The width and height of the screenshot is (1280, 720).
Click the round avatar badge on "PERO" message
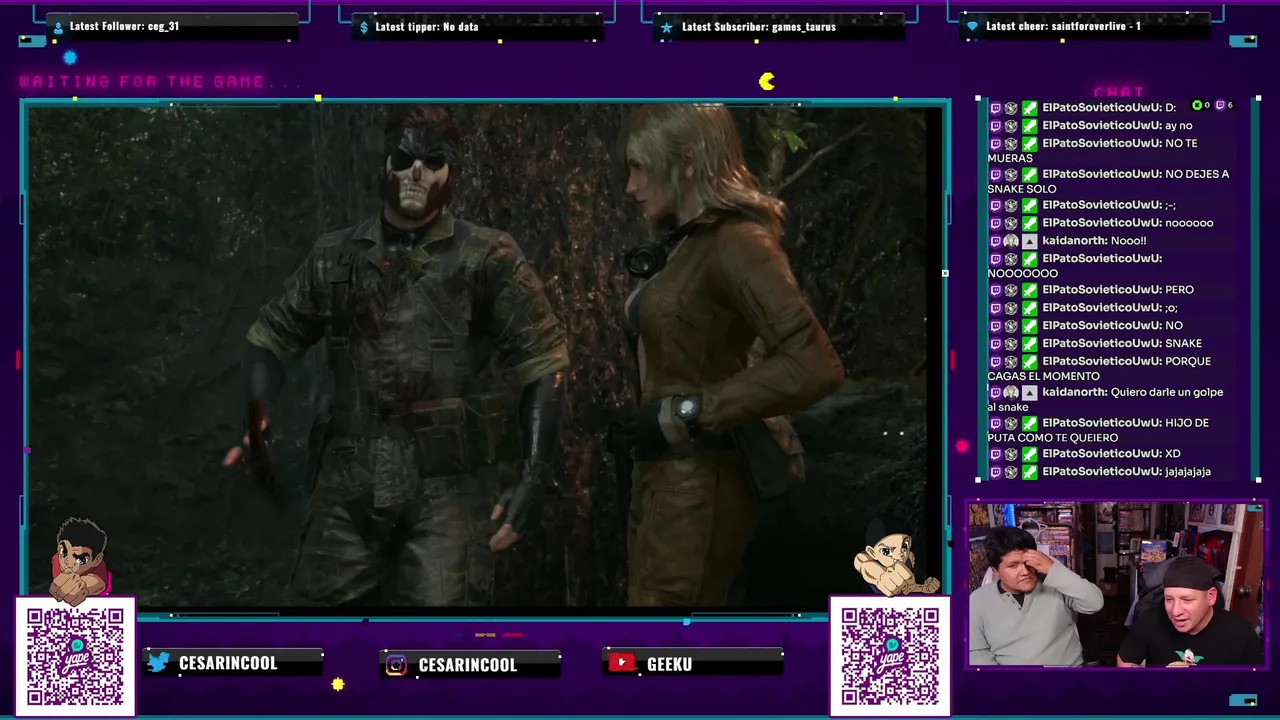click(1011, 290)
